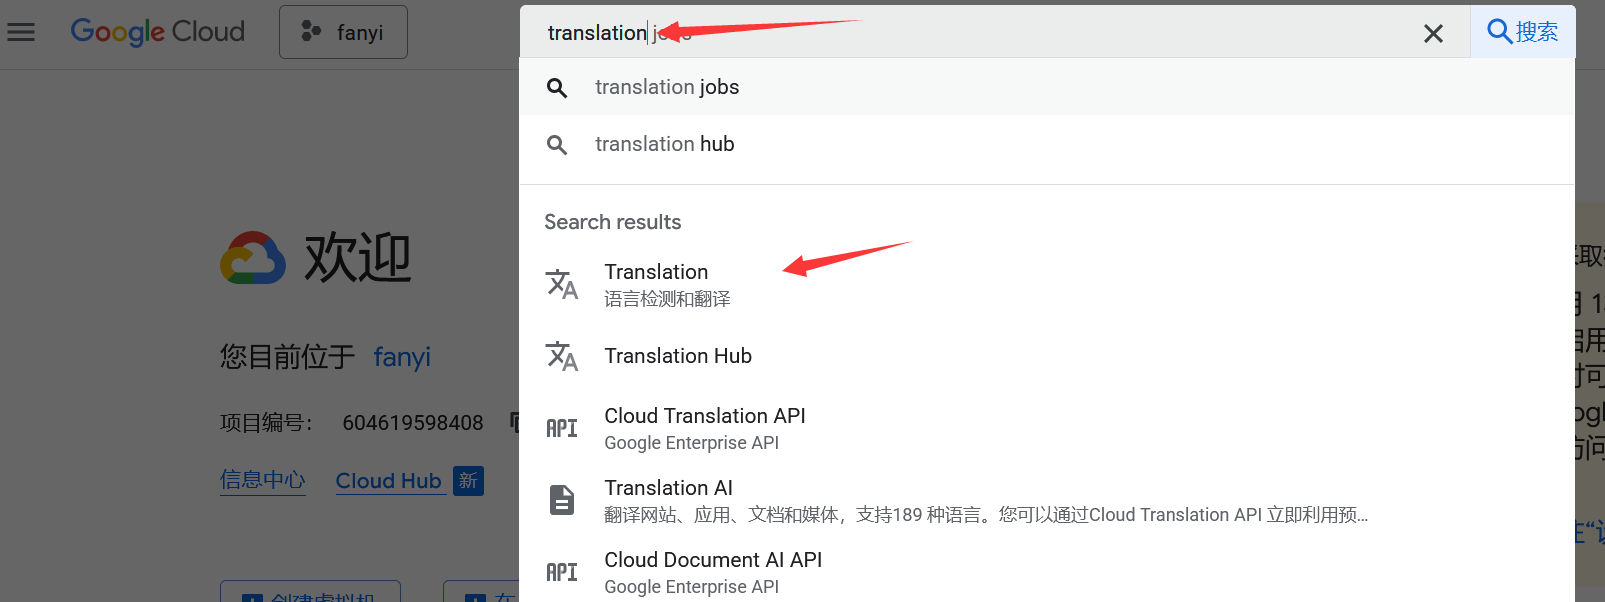Click the Google Cloud rainbow logo by 欢迎
The image size is (1605, 602).
pyautogui.click(x=253, y=258)
